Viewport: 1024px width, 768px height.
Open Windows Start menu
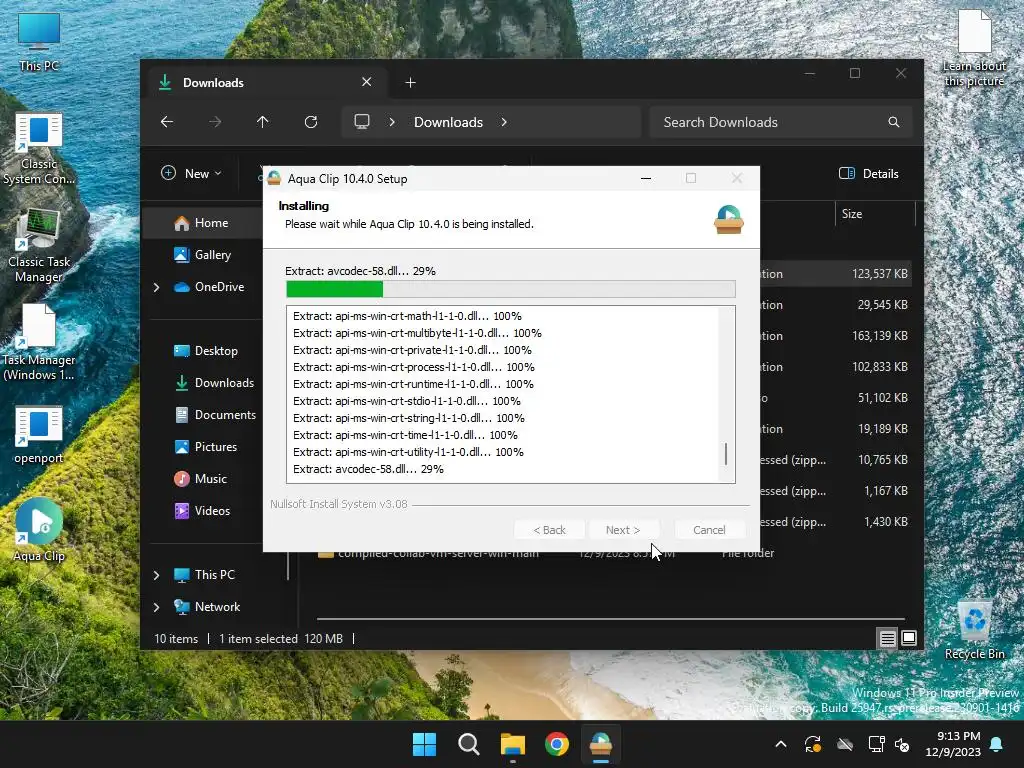[424, 744]
